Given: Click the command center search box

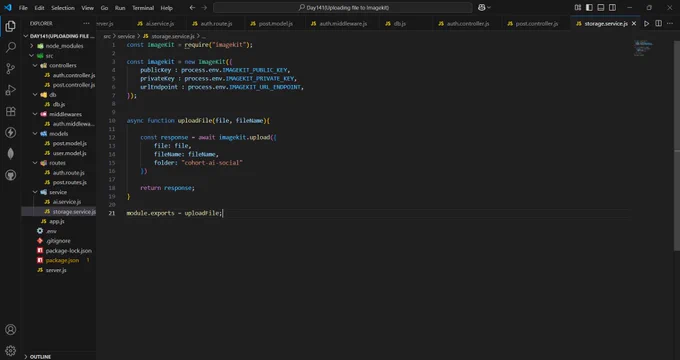Looking at the screenshot, I should (x=343, y=7).
